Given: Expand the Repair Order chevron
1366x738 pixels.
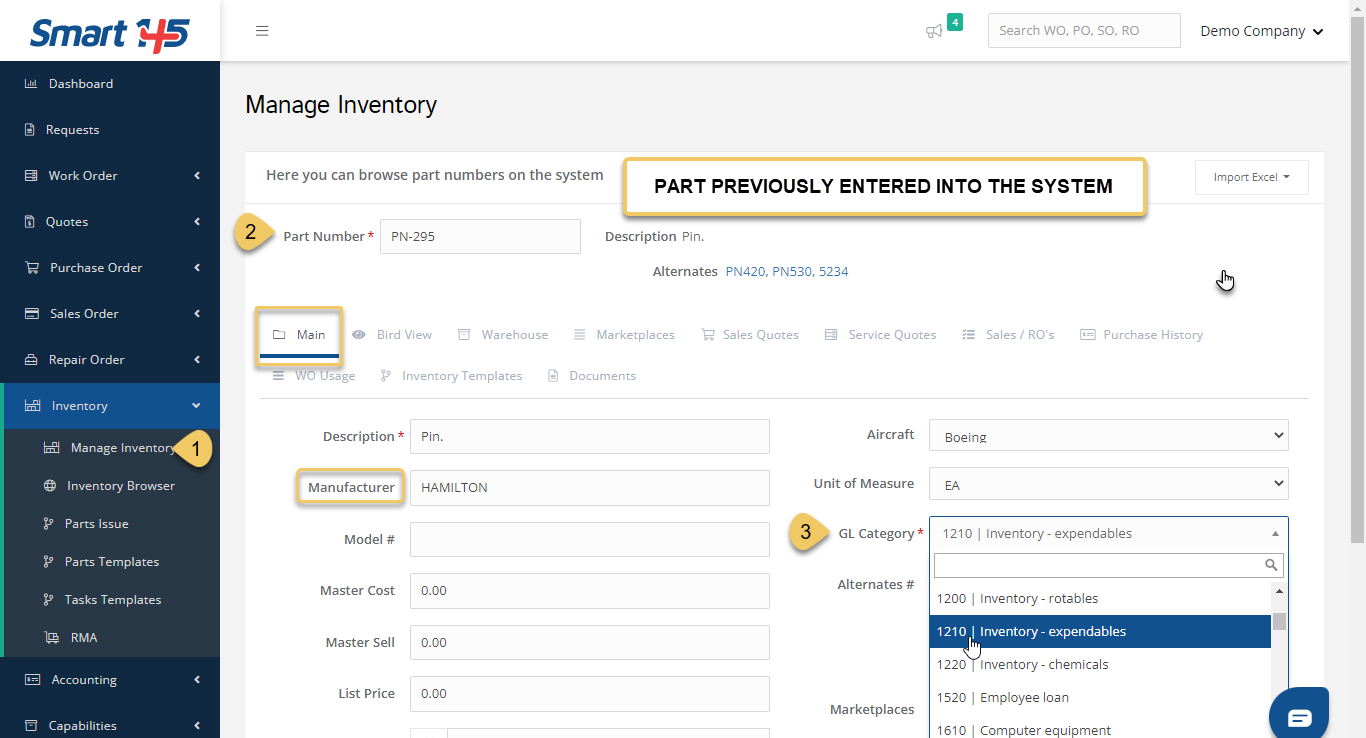Looking at the screenshot, I should (x=197, y=360).
